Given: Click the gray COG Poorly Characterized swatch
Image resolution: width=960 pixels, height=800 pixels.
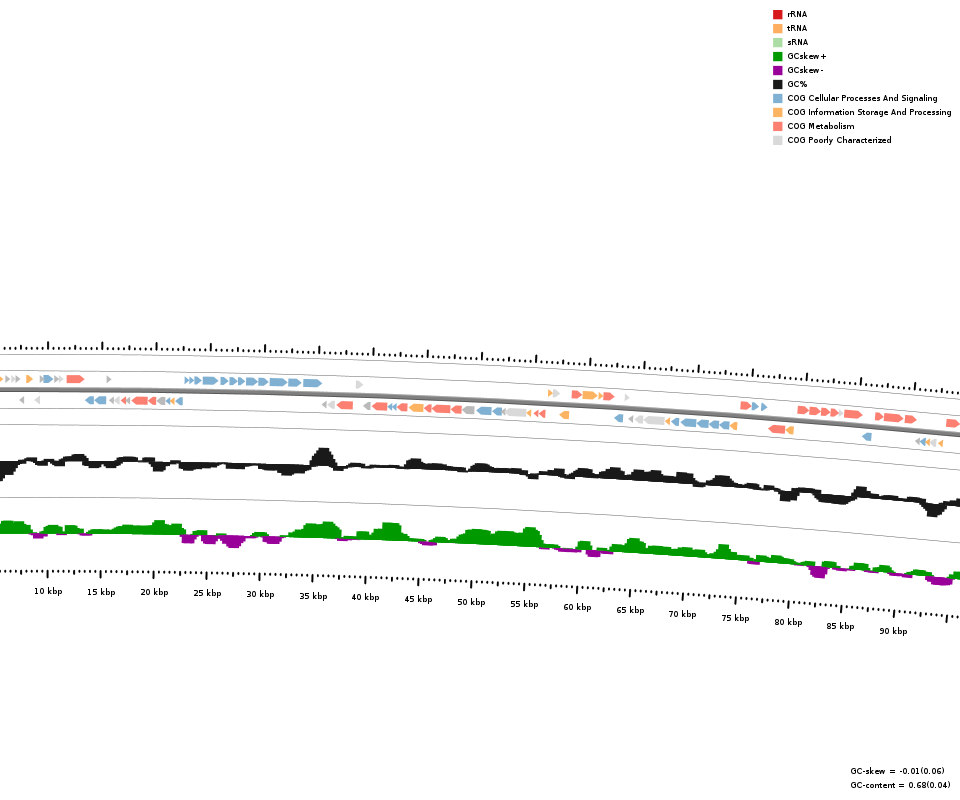Looking at the screenshot, I should 777,140.
